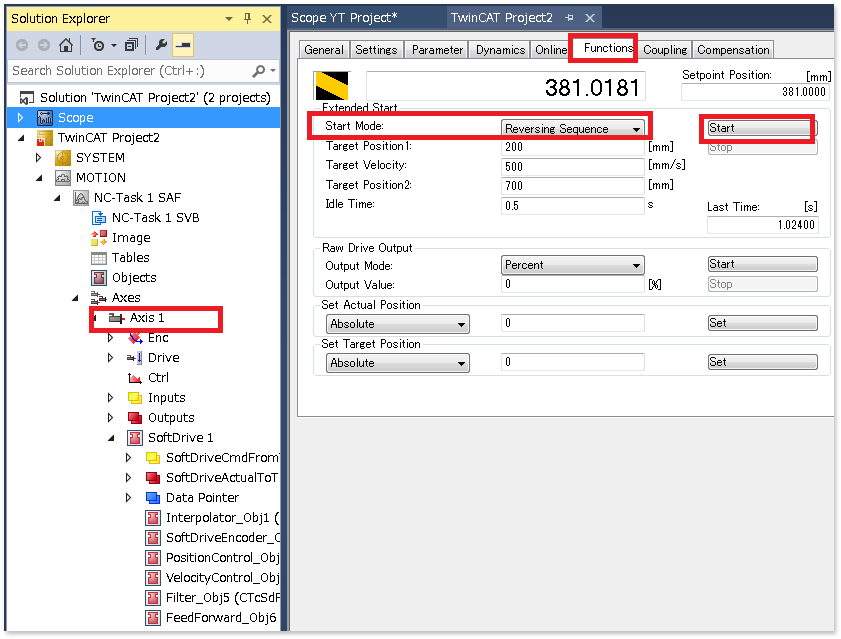
Task: Switch to the Settings tab
Action: 377,50
